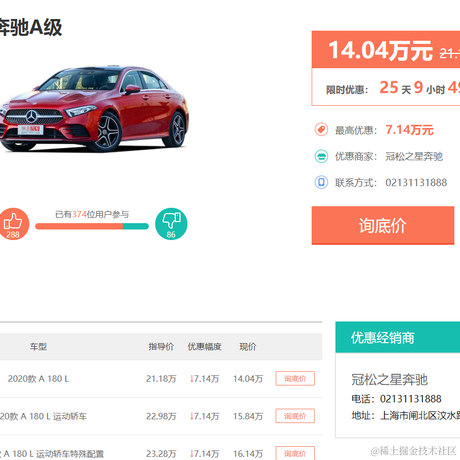460x460 pixels.
Task: Click 询底价 for 2020款 A 180 L row
Action: tap(295, 378)
